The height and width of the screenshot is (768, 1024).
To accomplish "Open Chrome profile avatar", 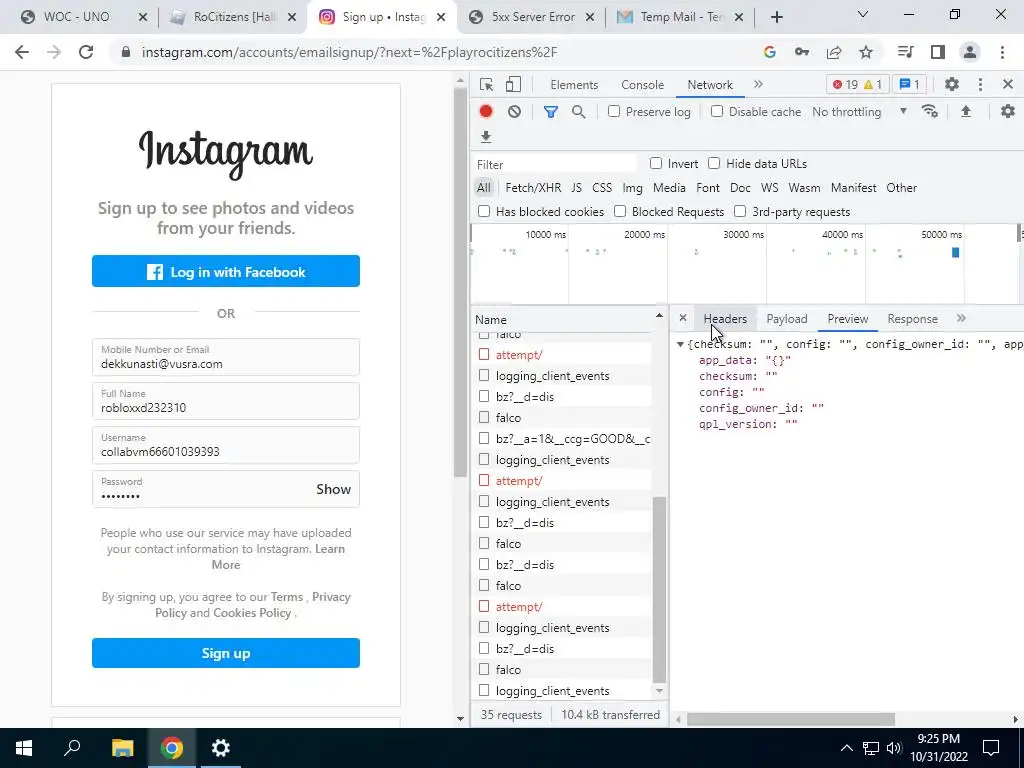I will click(970, 52).
